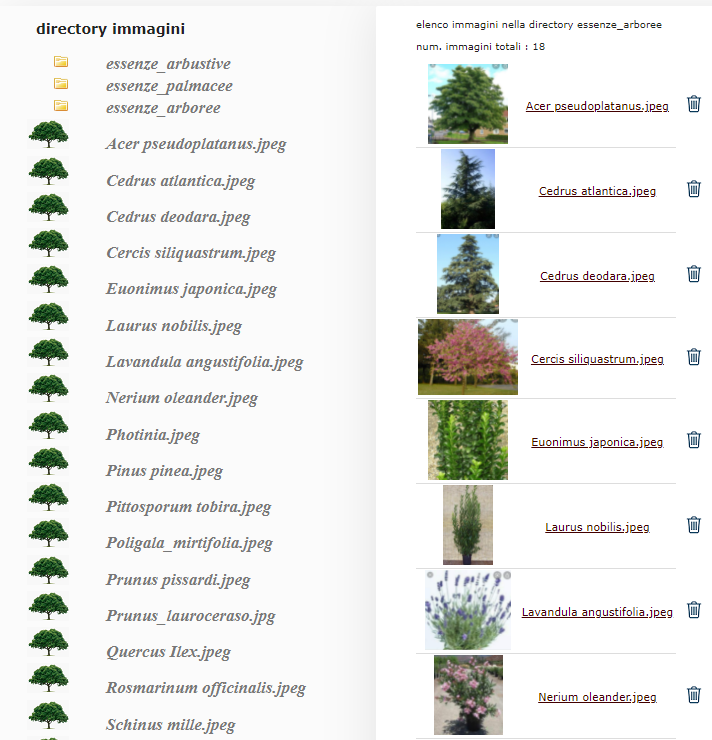
Task: Click tree icon beside Cercis siliquastrum.jpeg
Action: click(x=48, y=243)
